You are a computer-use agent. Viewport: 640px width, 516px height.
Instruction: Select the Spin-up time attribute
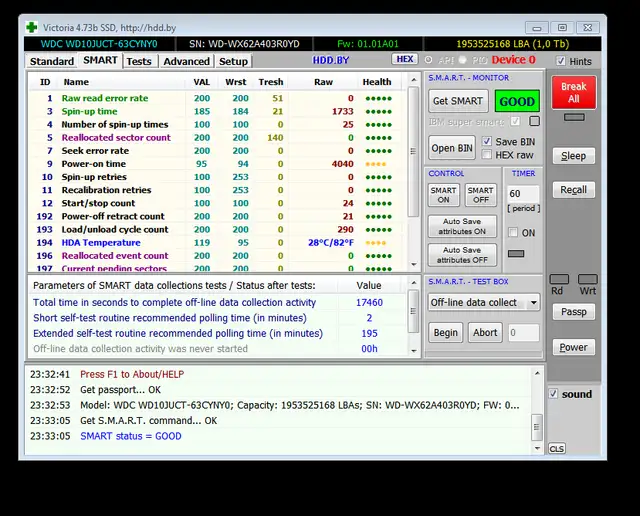tap(217, 111)
